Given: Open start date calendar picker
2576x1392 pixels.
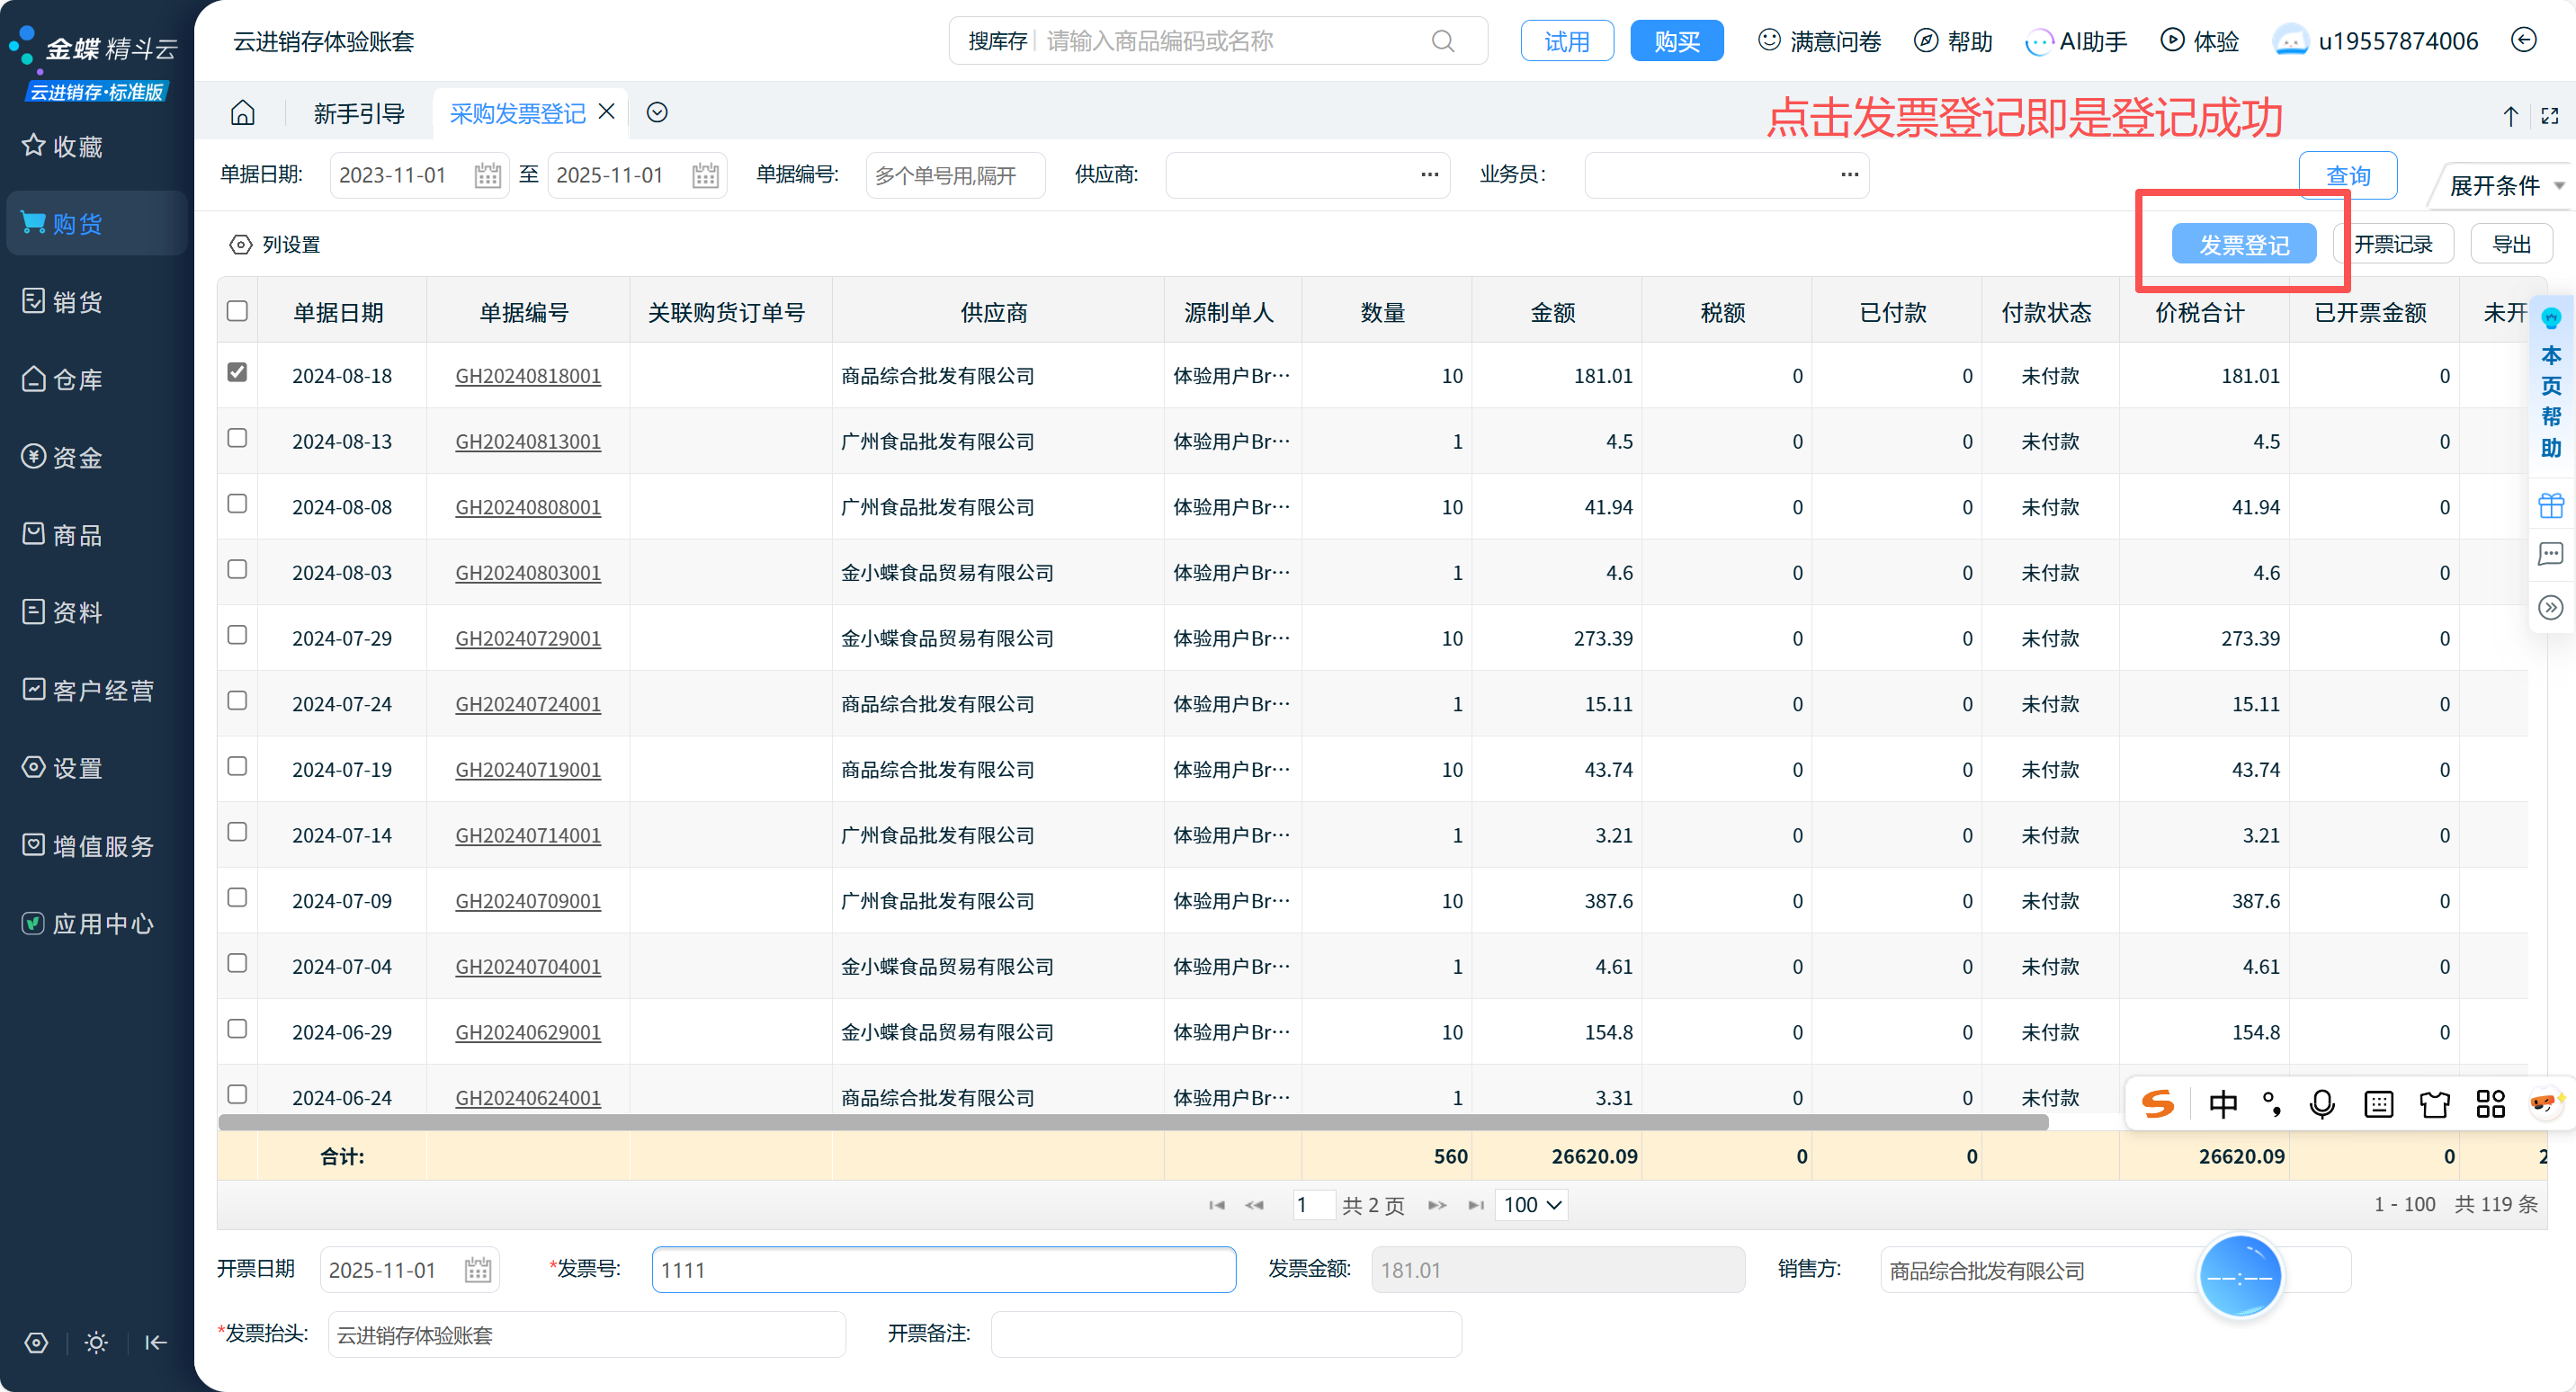Looking at the screenshot, I should tap(487, 176).
